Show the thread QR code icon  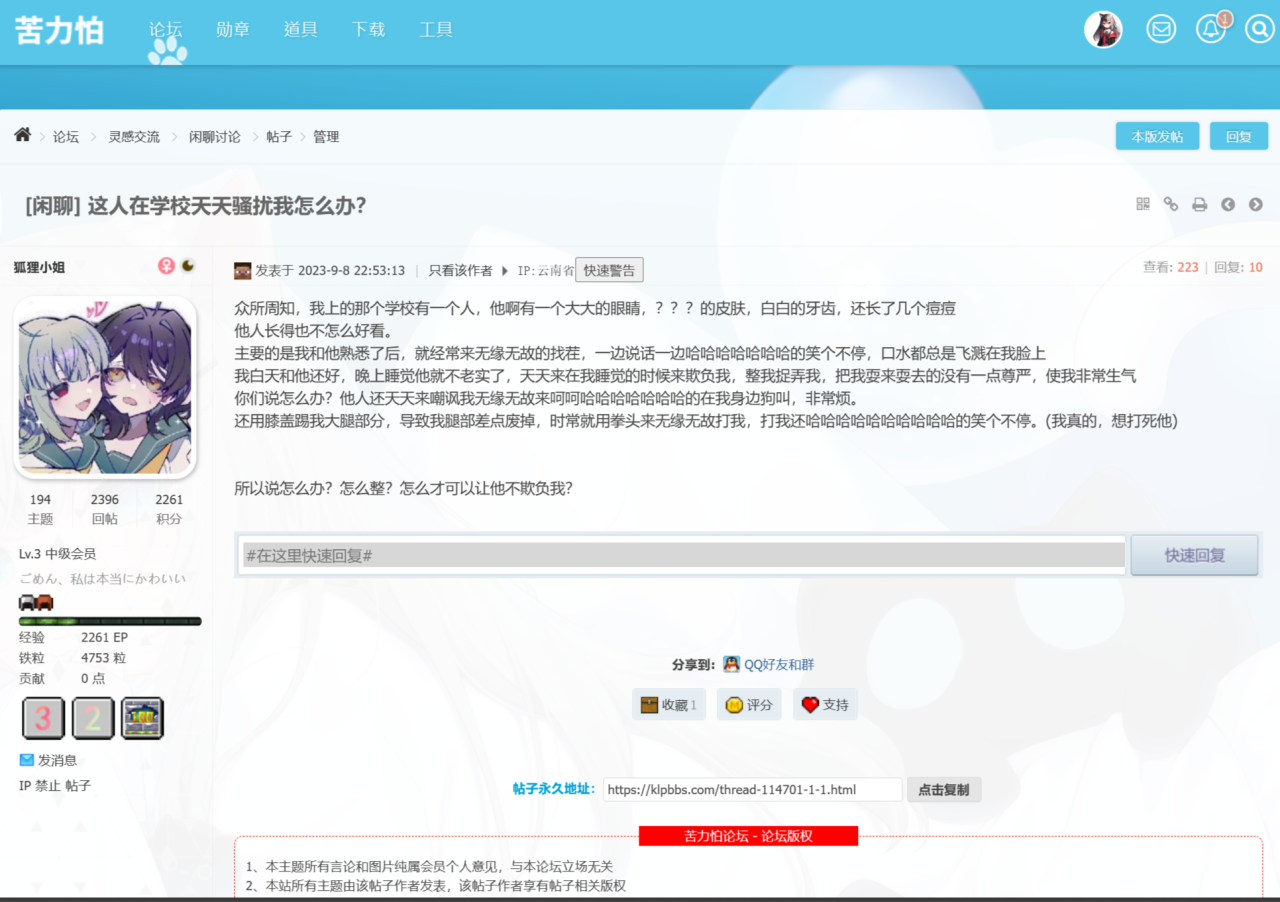[1143, 204]
